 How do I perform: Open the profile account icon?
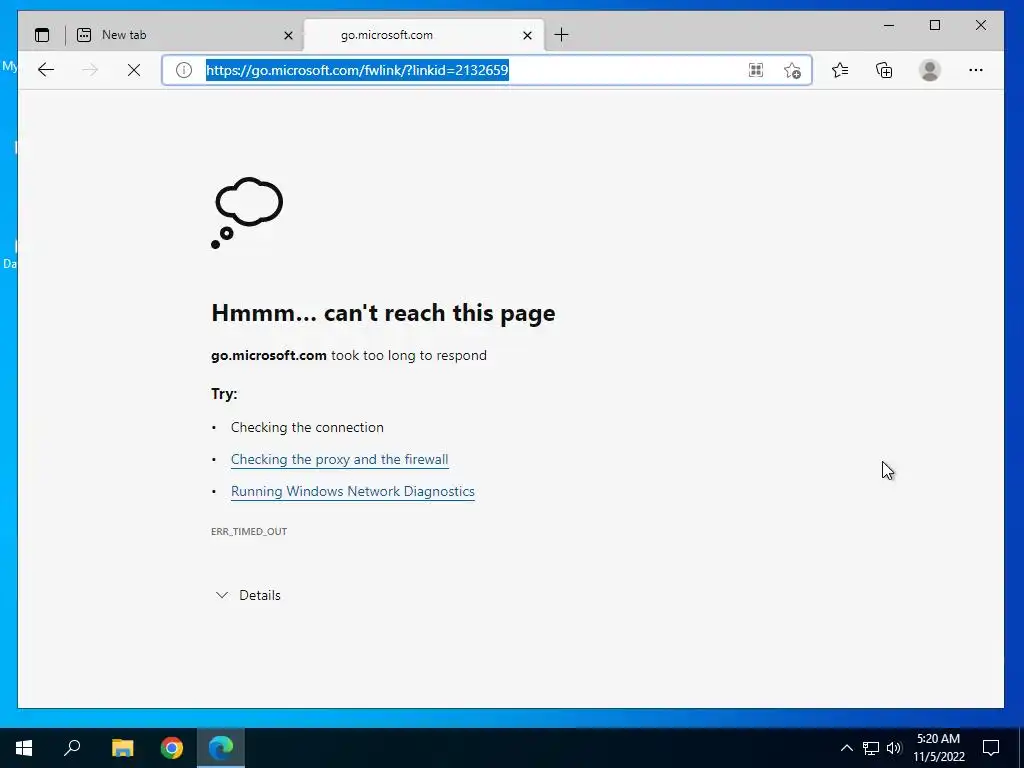[x=929, y=70]
